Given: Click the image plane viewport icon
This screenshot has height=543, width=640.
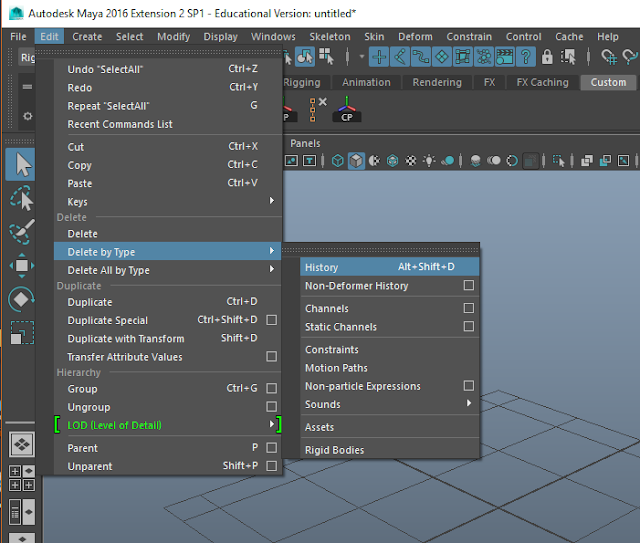Looking at the screenshot, I should pos(291,160).
